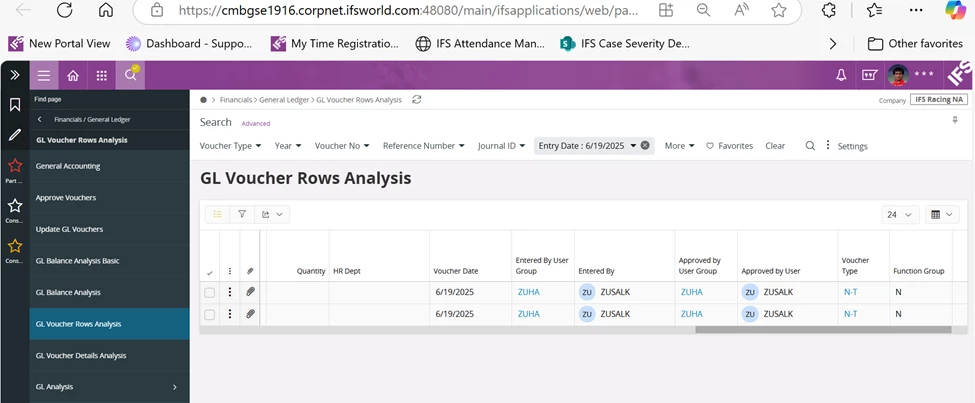The width and height of the screenshot is (975, 403).
Task: Select the second voucher row checkbox
Action: 210,315
